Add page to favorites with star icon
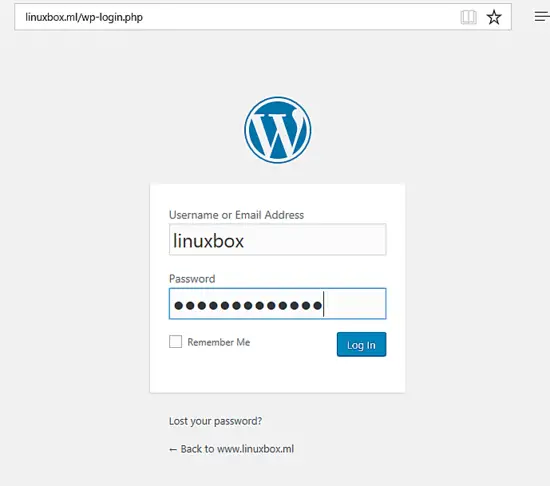 pyautogui.click(x=494, y=17)
